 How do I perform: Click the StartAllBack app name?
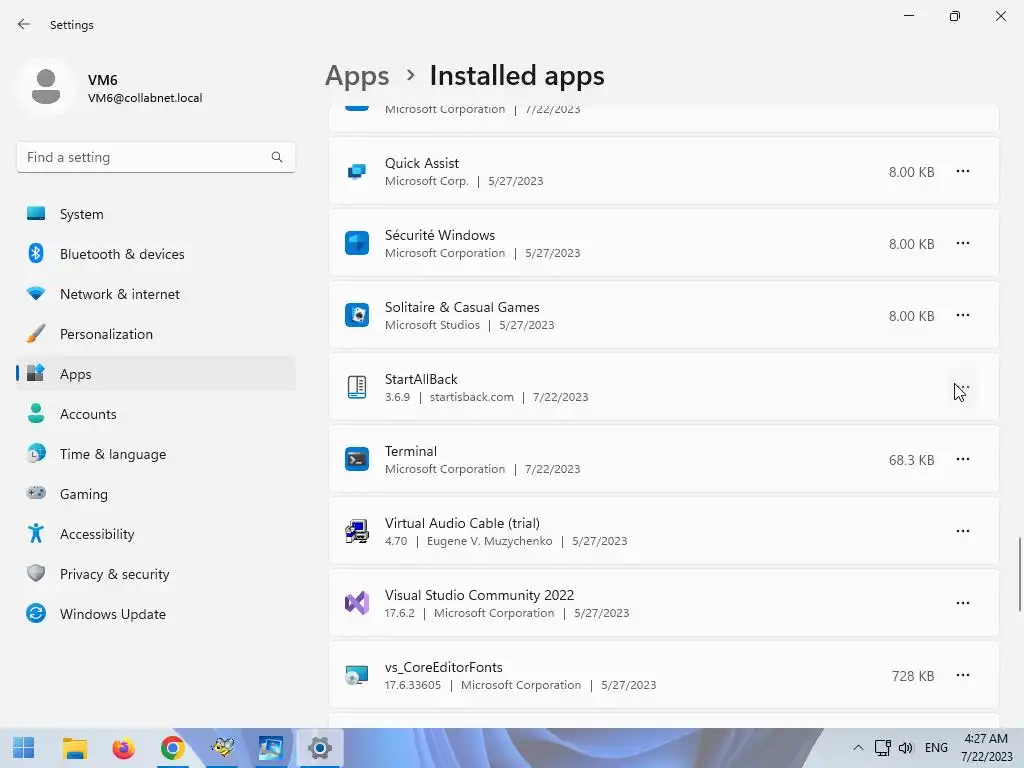421,379
